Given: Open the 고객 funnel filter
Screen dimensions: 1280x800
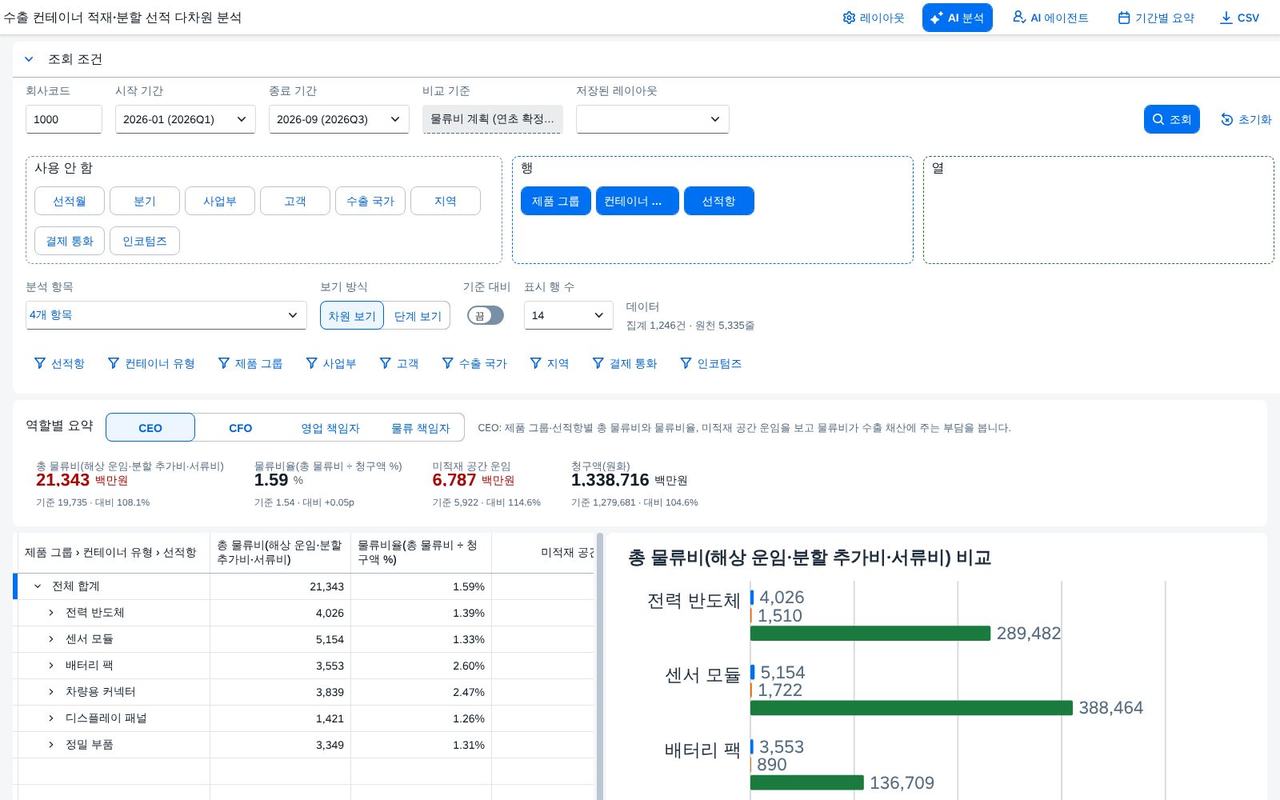Looking at the screenshot, I should (x=399, y=364).
